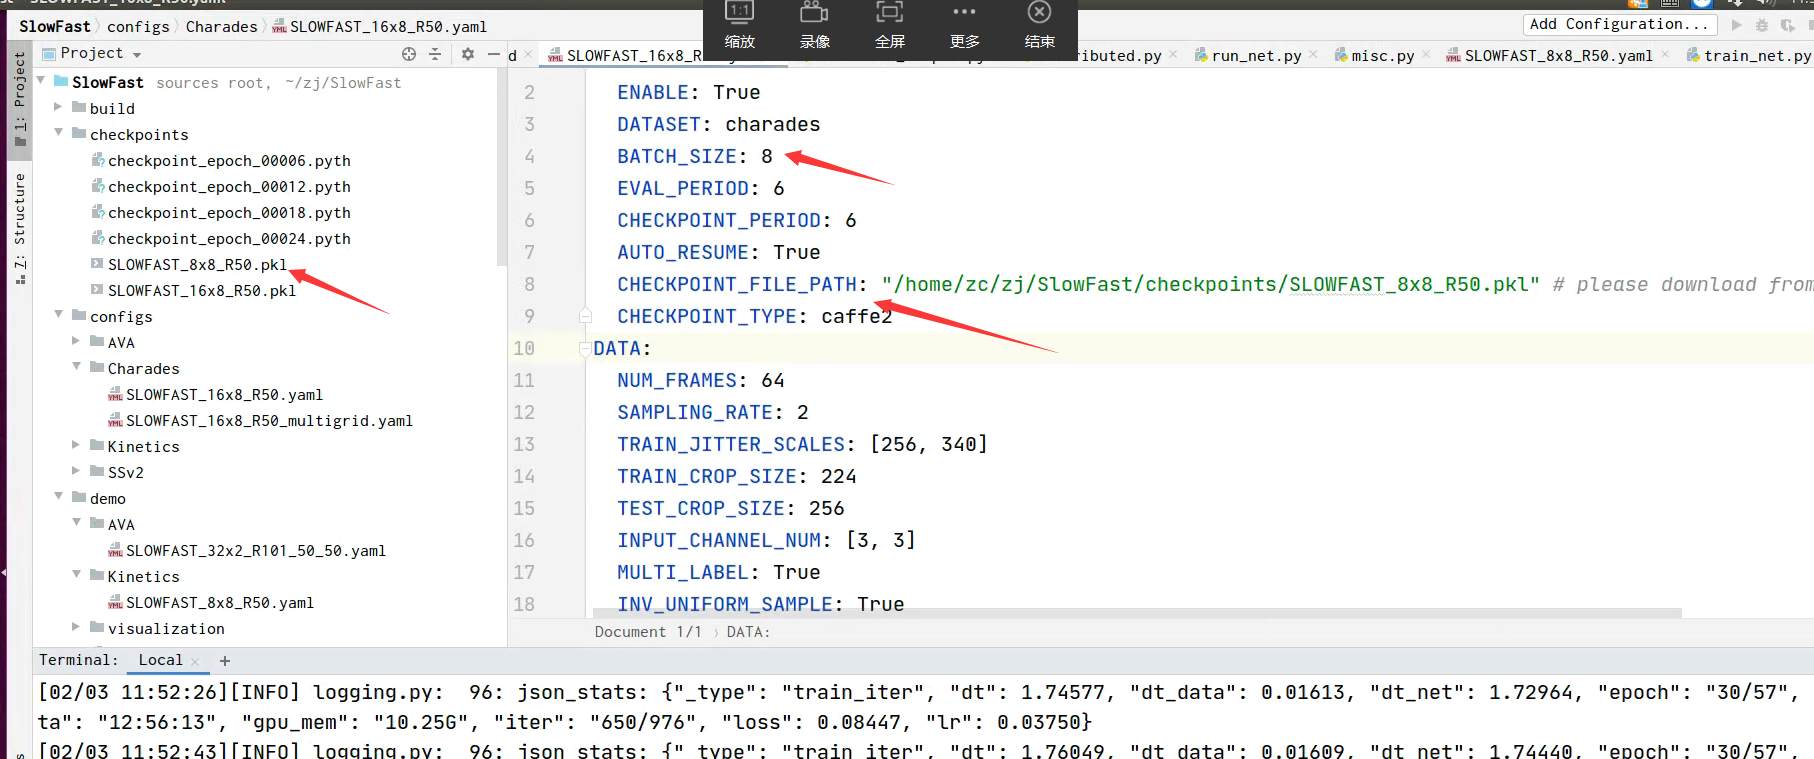Select checkpoint_epoch_00024.pyth file

(x=229, y=239)
